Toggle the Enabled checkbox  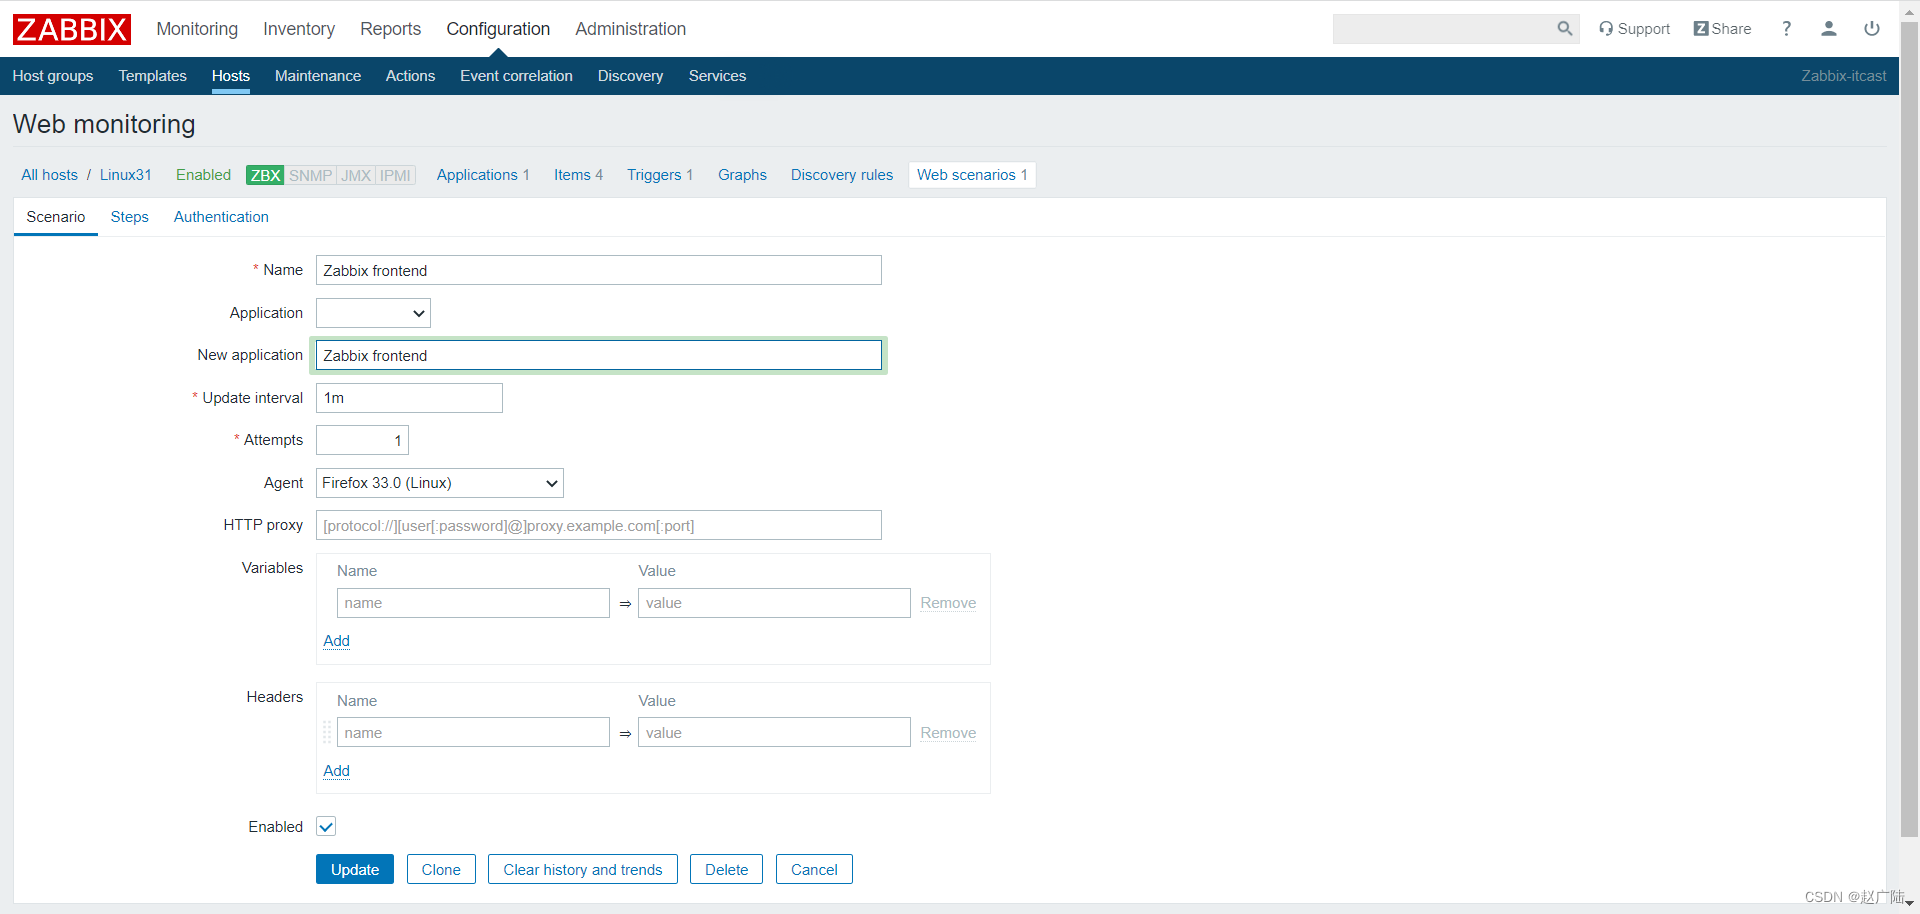[326, 826]
